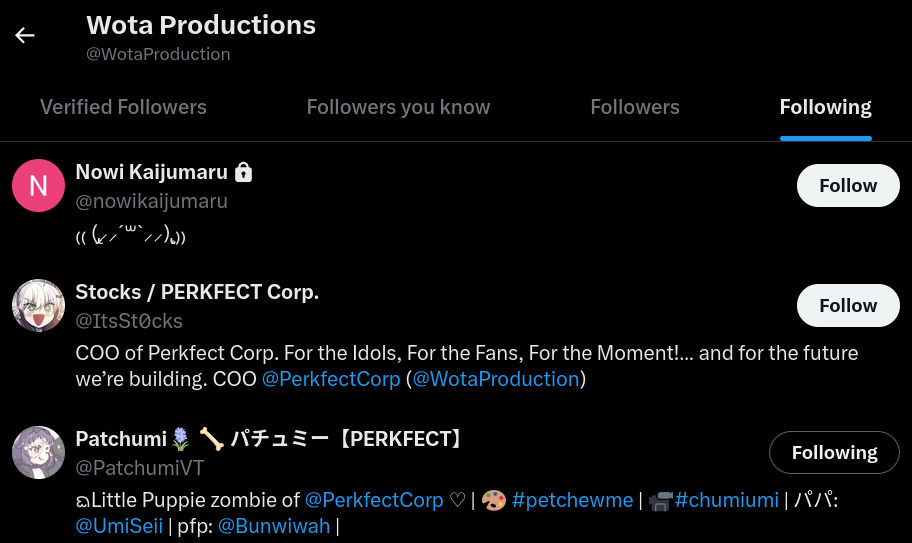Viewport: 912px width, 543px height.
Task: Open the Stocks / PERKFECT Corp. name link
Action: point(197,292)
